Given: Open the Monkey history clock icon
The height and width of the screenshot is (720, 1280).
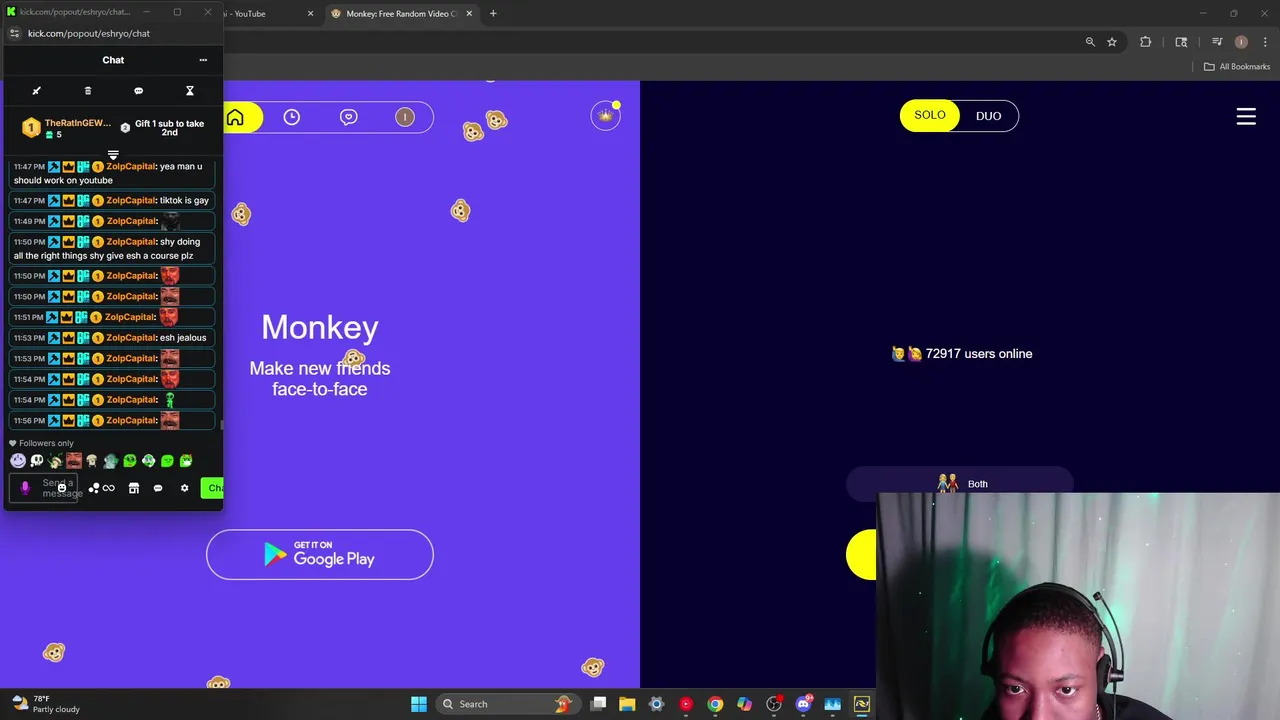Looking at the screenshot, I should pyautogui.click(x=291, y=117).
